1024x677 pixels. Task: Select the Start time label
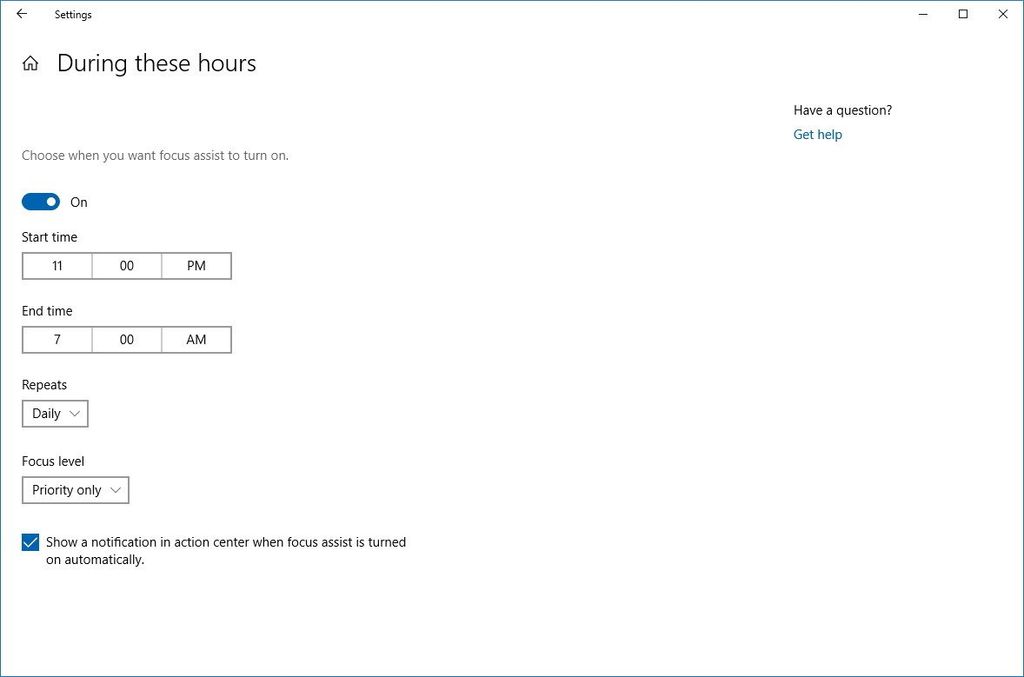point(49,237)
